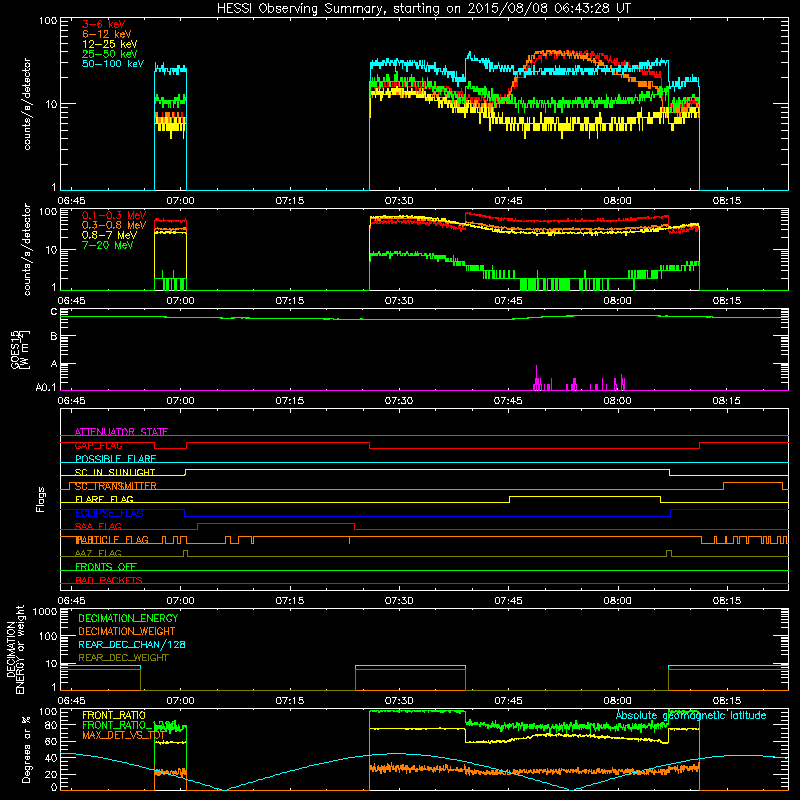Click the '7-20 MeV' legend entry

pyautogui.click(x=107, y=245)
